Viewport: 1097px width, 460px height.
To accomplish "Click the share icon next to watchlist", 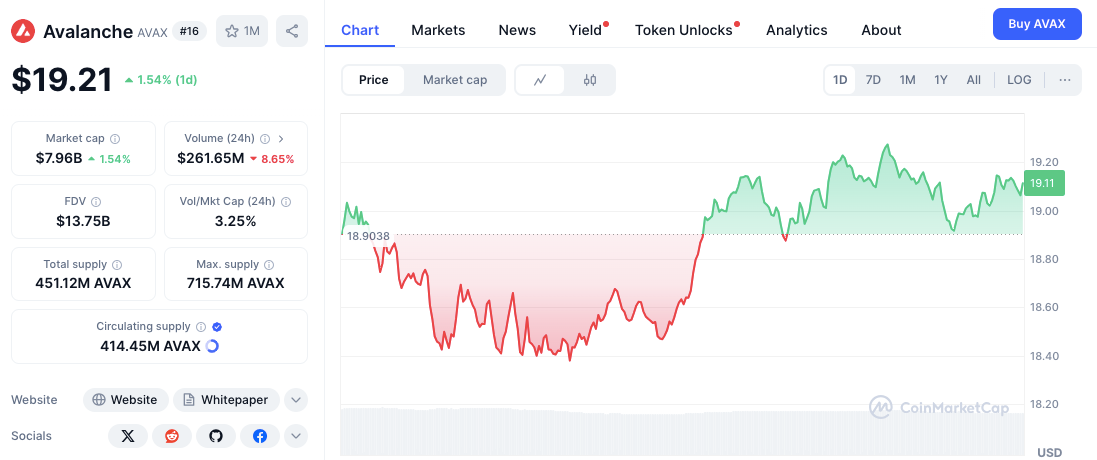I will 292,31.
